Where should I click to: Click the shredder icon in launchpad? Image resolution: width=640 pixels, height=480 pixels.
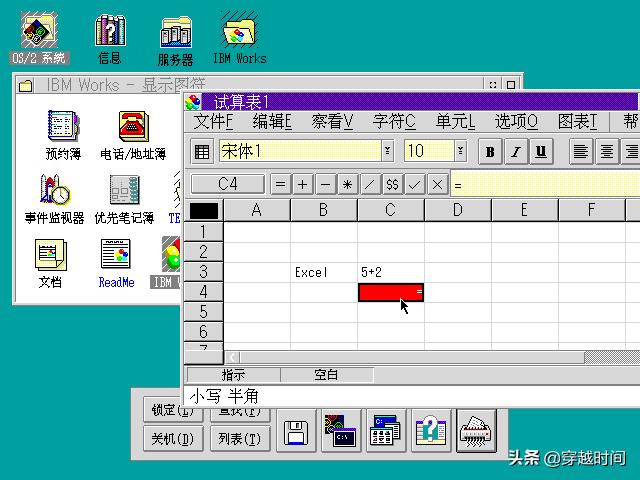tap(477, 431)
